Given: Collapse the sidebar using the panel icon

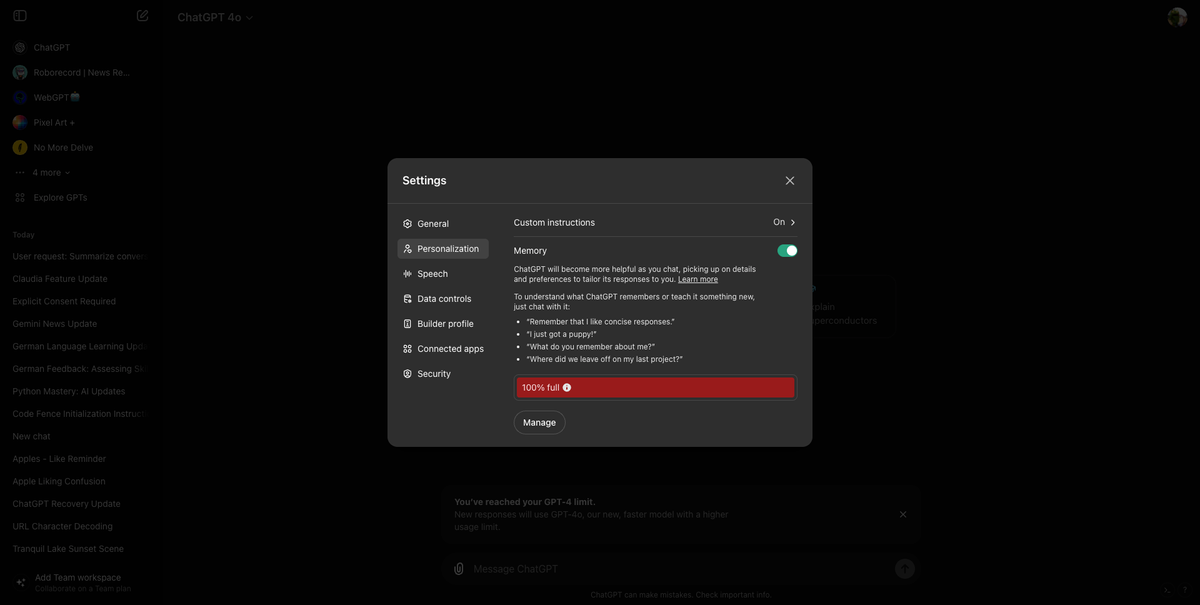Looking at the screenshot, I should point(18,15).
